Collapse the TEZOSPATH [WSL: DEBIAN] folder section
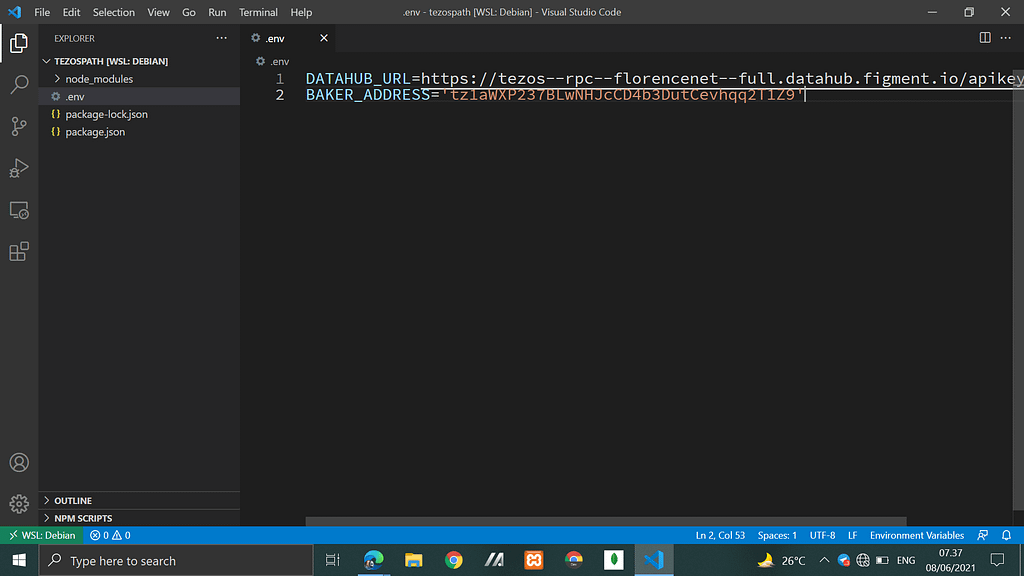This screenshot has height=576, width=1024. (x=139, y=61)
